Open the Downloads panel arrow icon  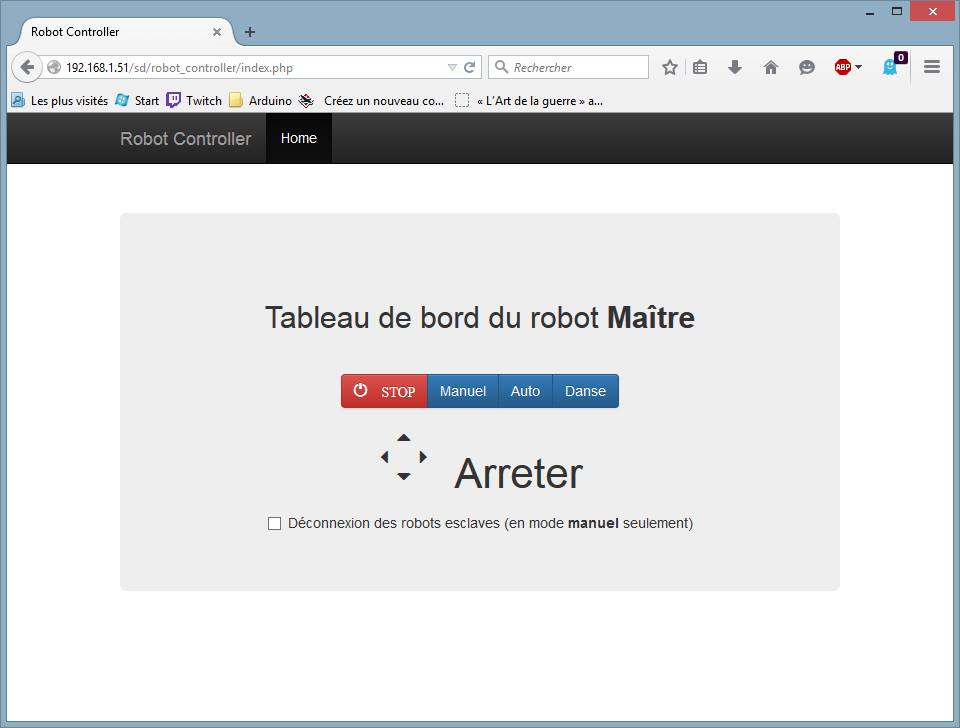[x=735, y=67]
